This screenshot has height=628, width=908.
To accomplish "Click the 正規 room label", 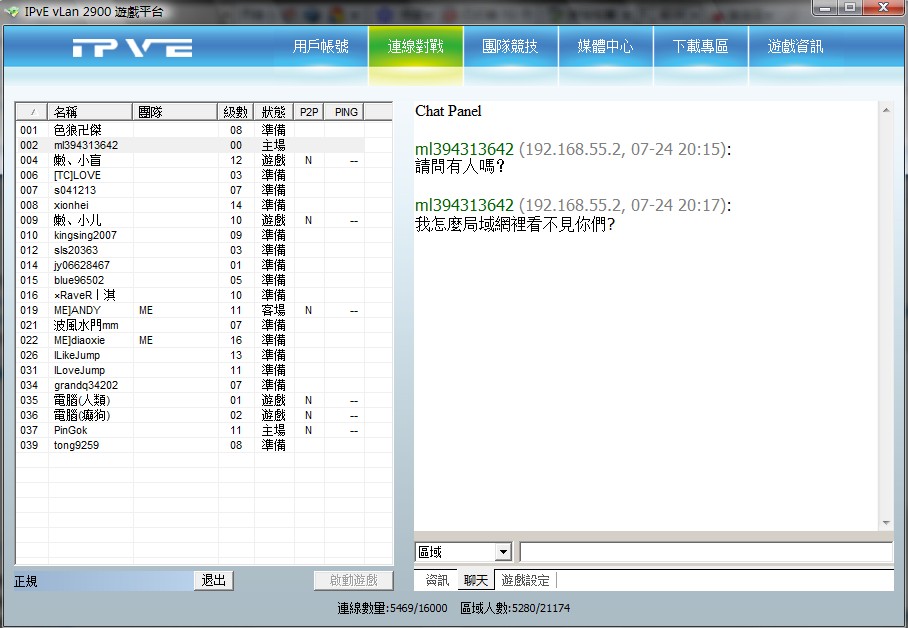I will (26, 581).
